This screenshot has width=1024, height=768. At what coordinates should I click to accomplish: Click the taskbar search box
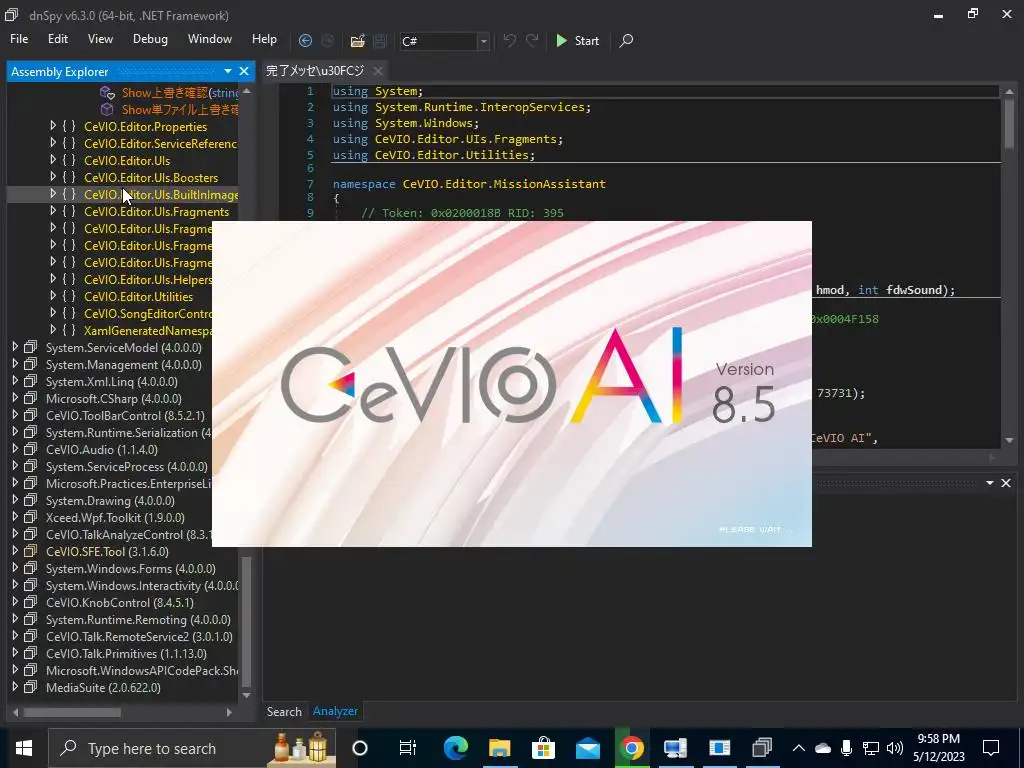tap(192, 748)
